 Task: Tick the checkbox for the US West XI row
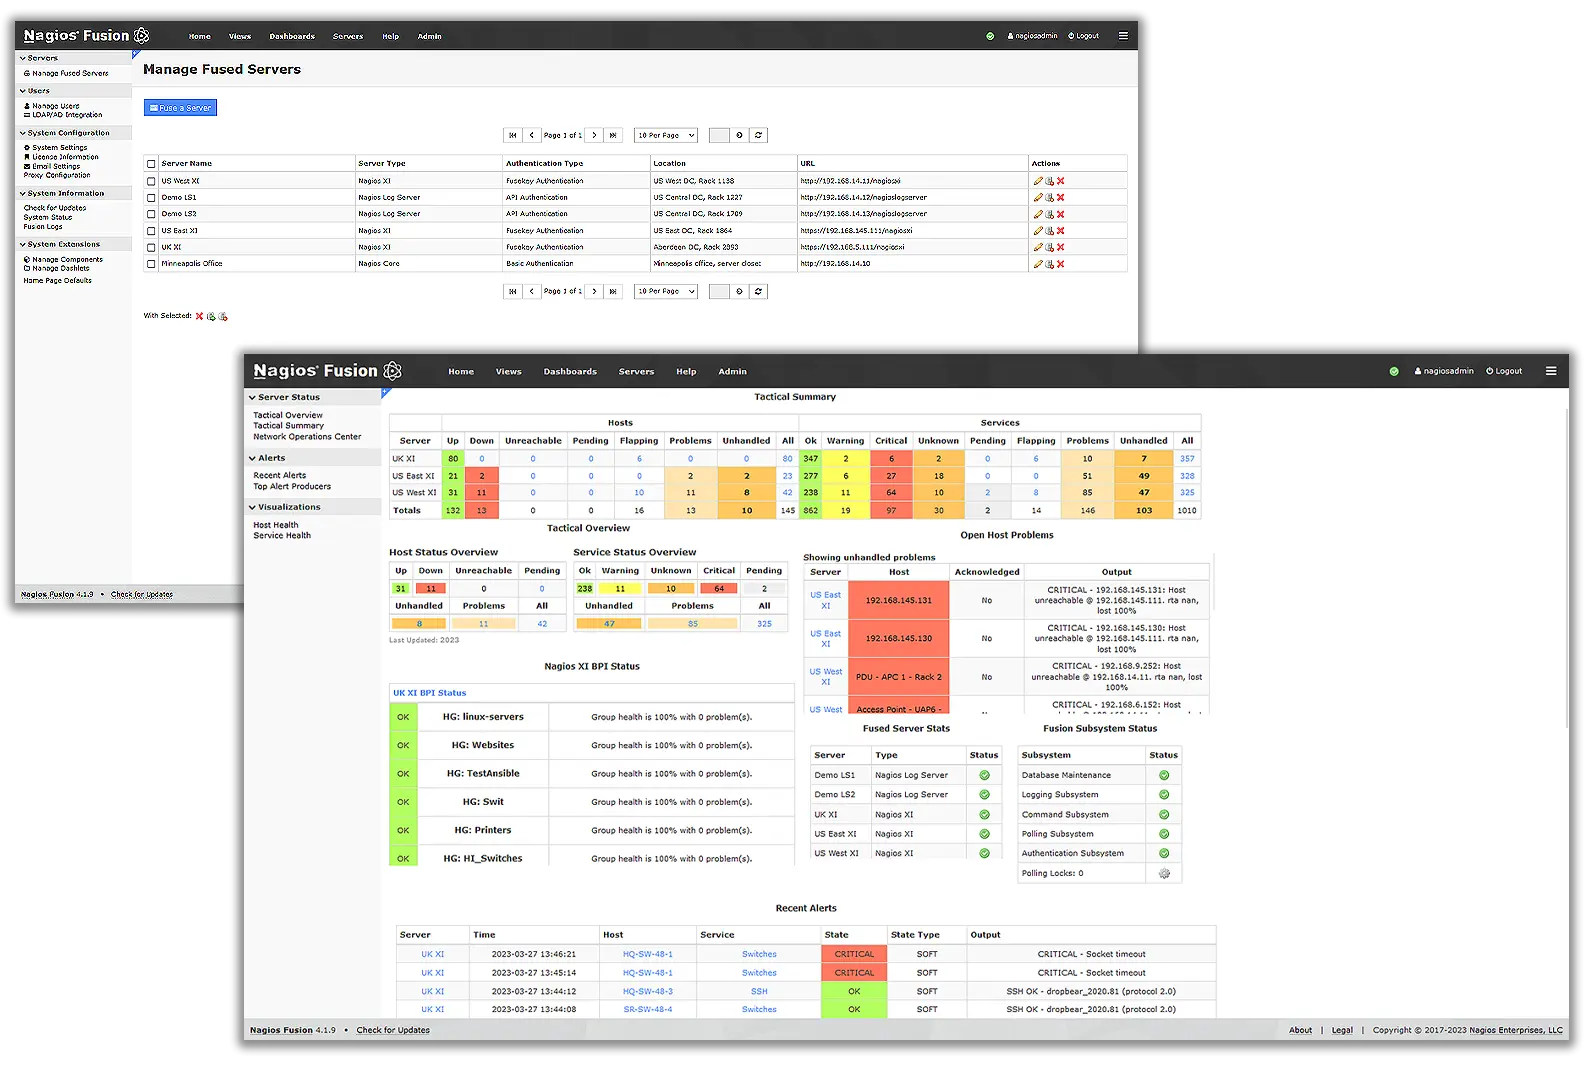(x=151, y=181)
